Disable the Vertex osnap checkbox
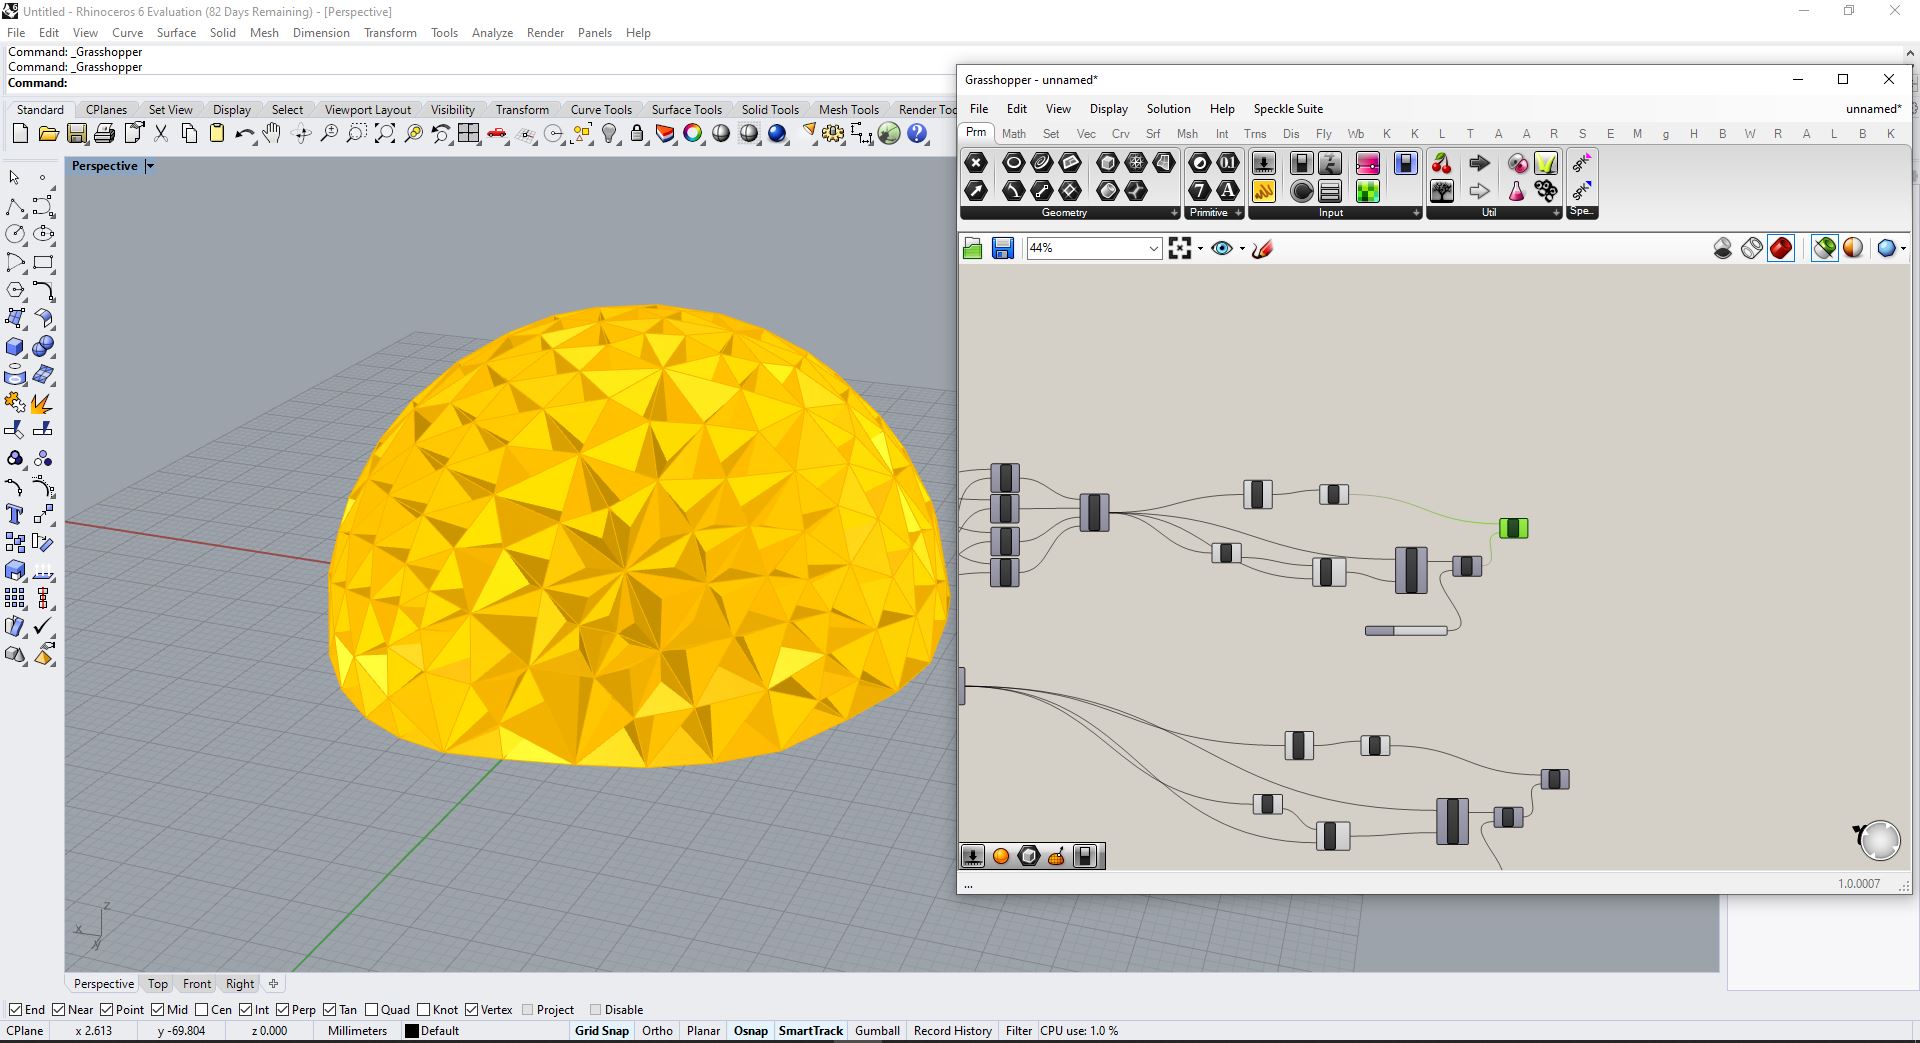Viewport: 1920px width, 1043px height. (x=472, y=1010)
